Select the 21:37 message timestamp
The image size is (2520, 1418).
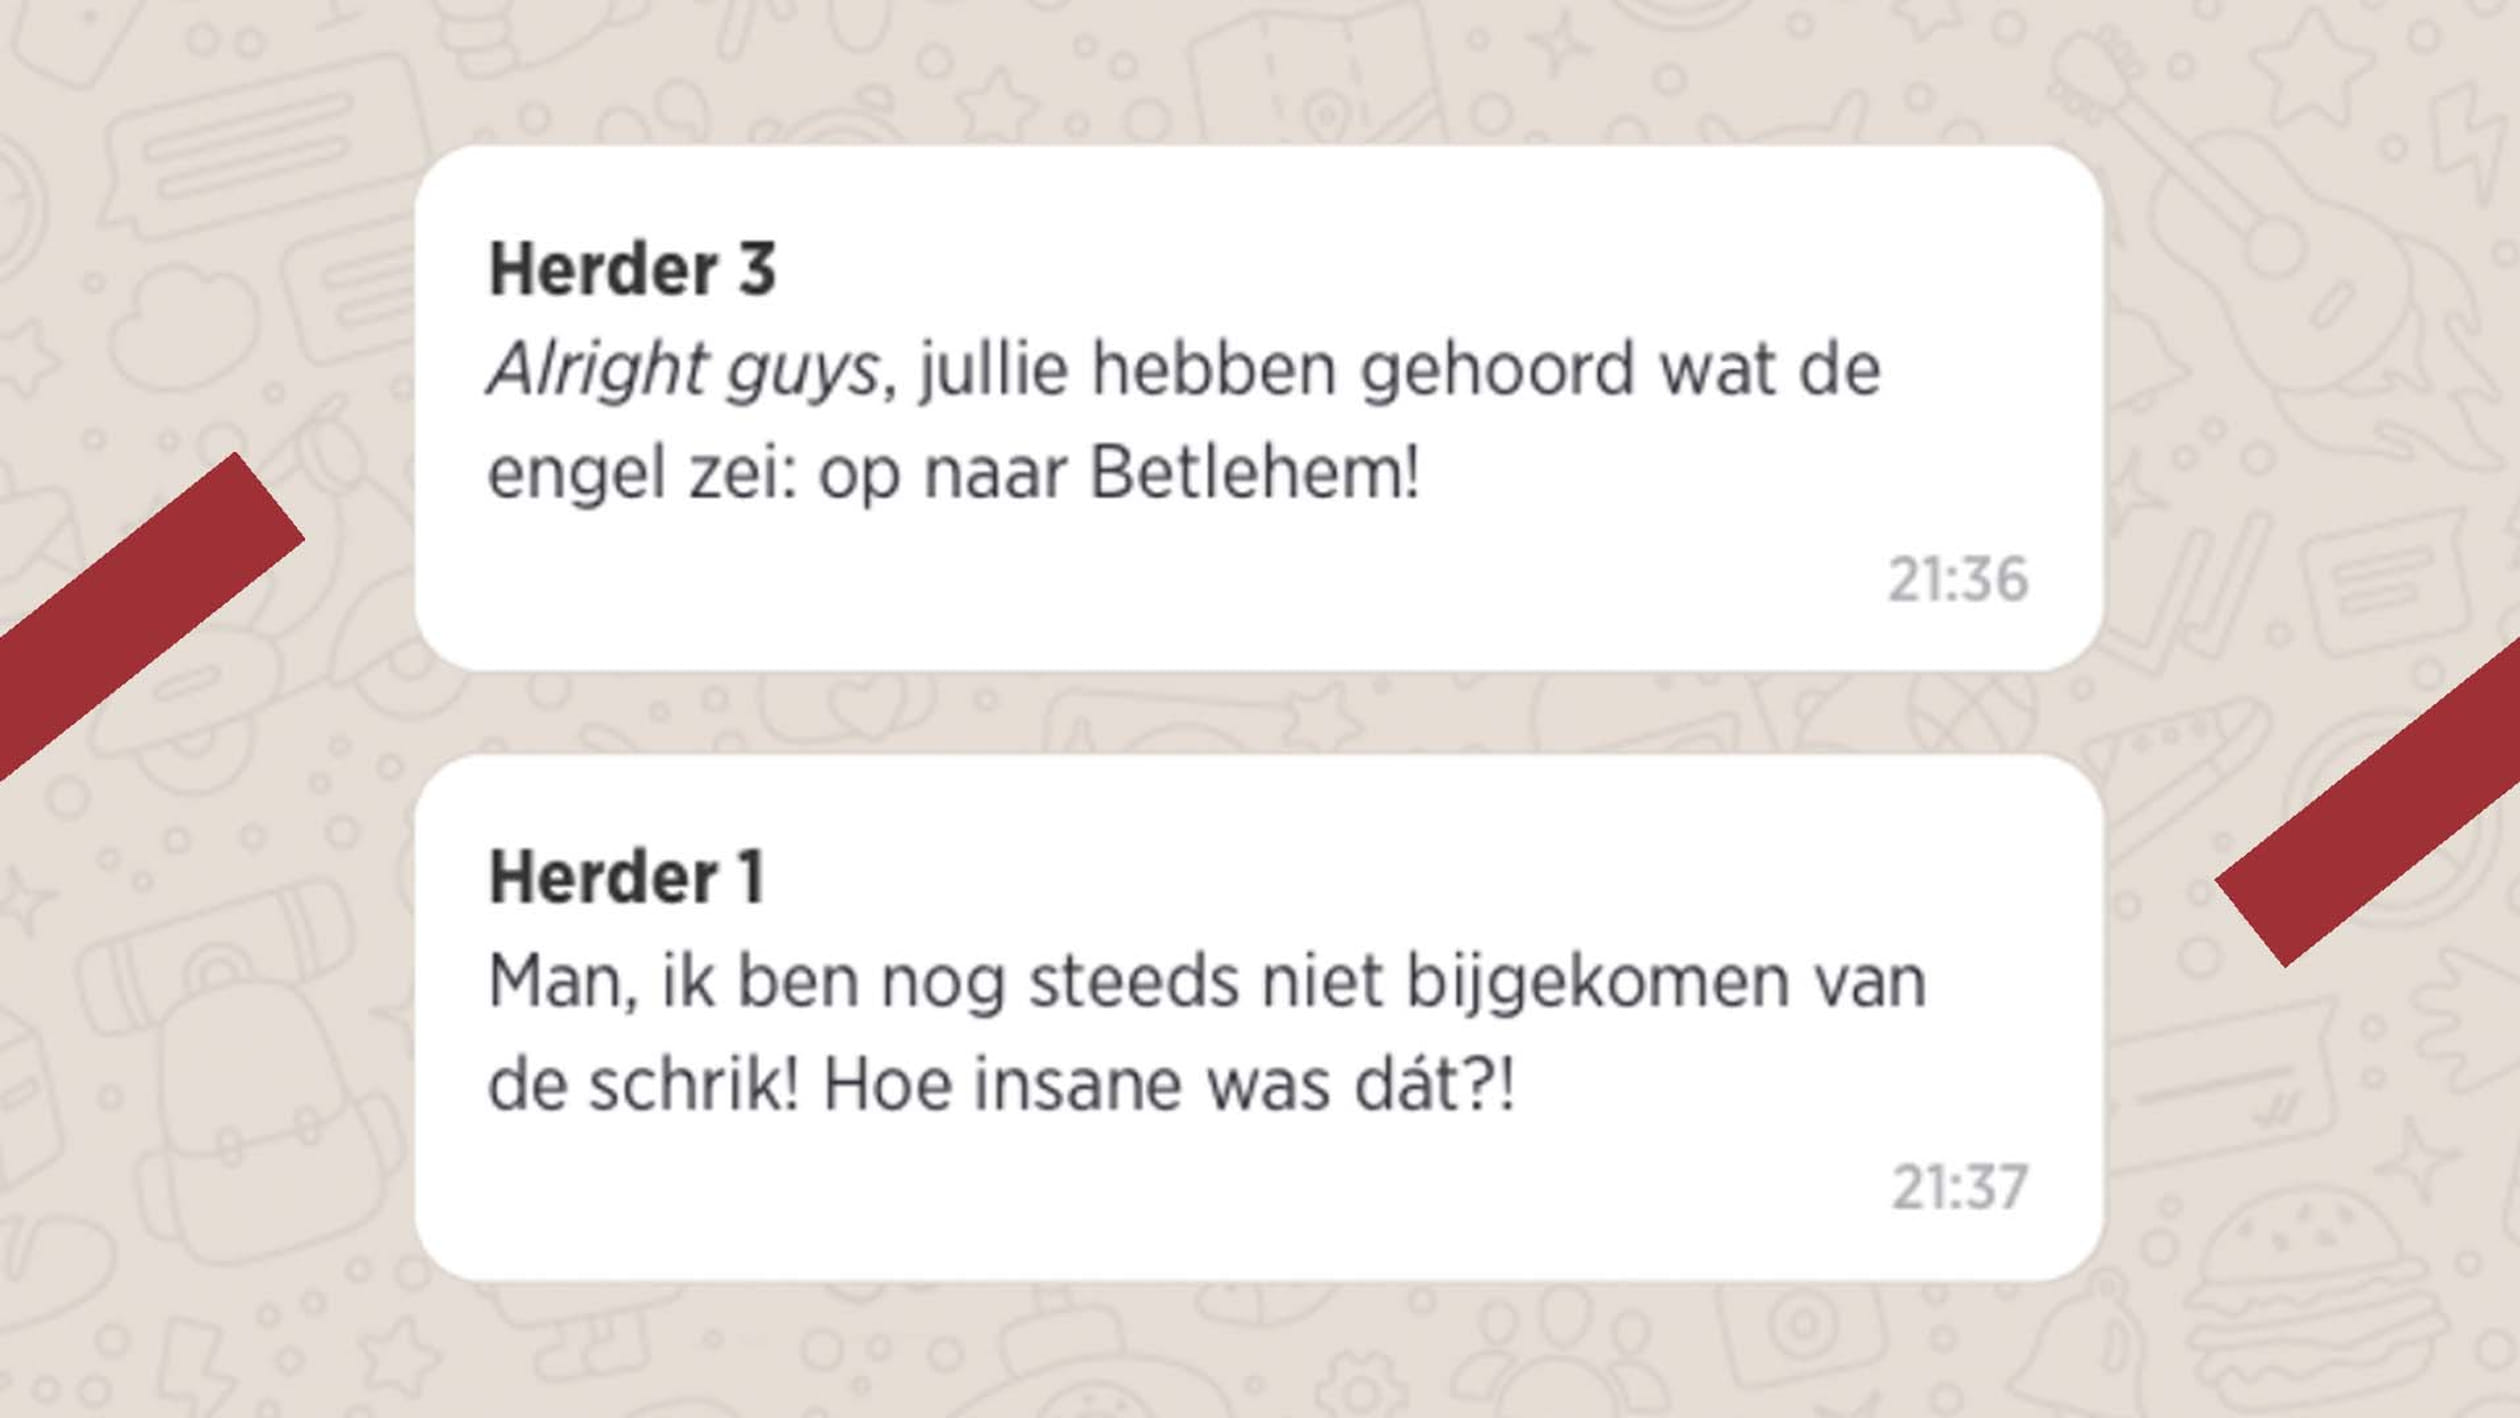click(1959, 1187)
